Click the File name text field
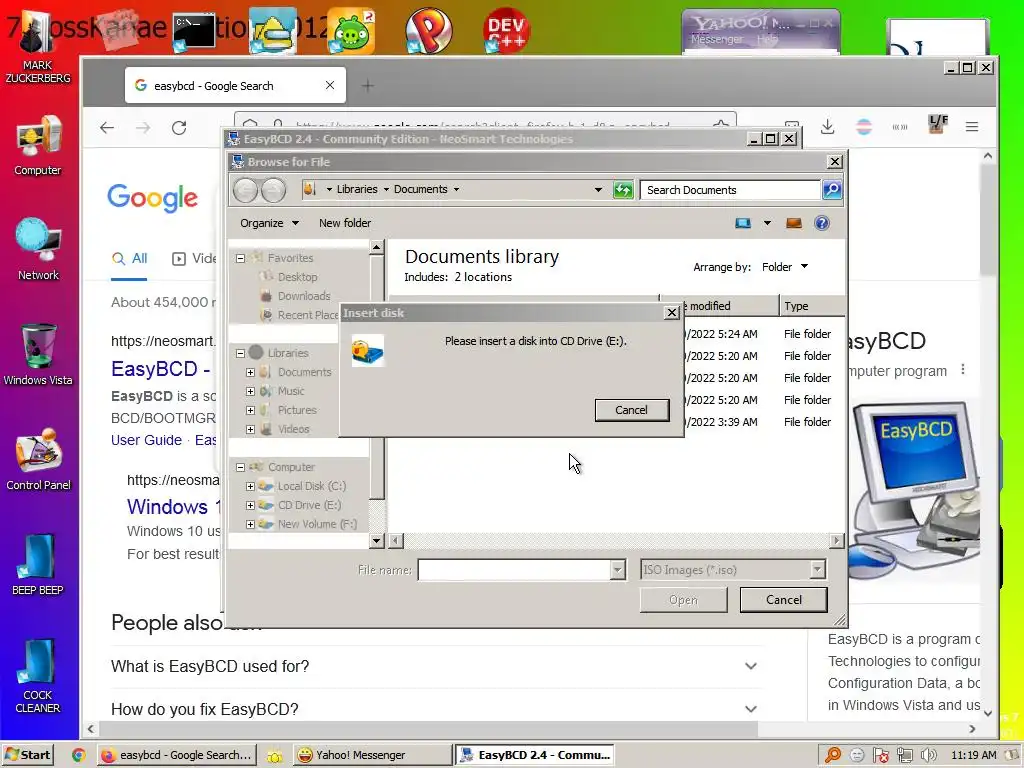Image resolution: width=1024 pixels, height=768 pixels. tap(514, 569)
